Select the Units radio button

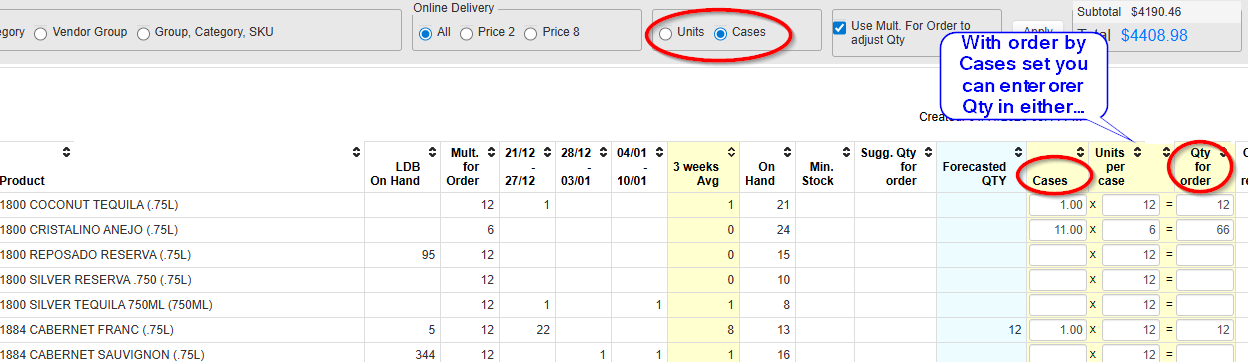click(666, 33)
